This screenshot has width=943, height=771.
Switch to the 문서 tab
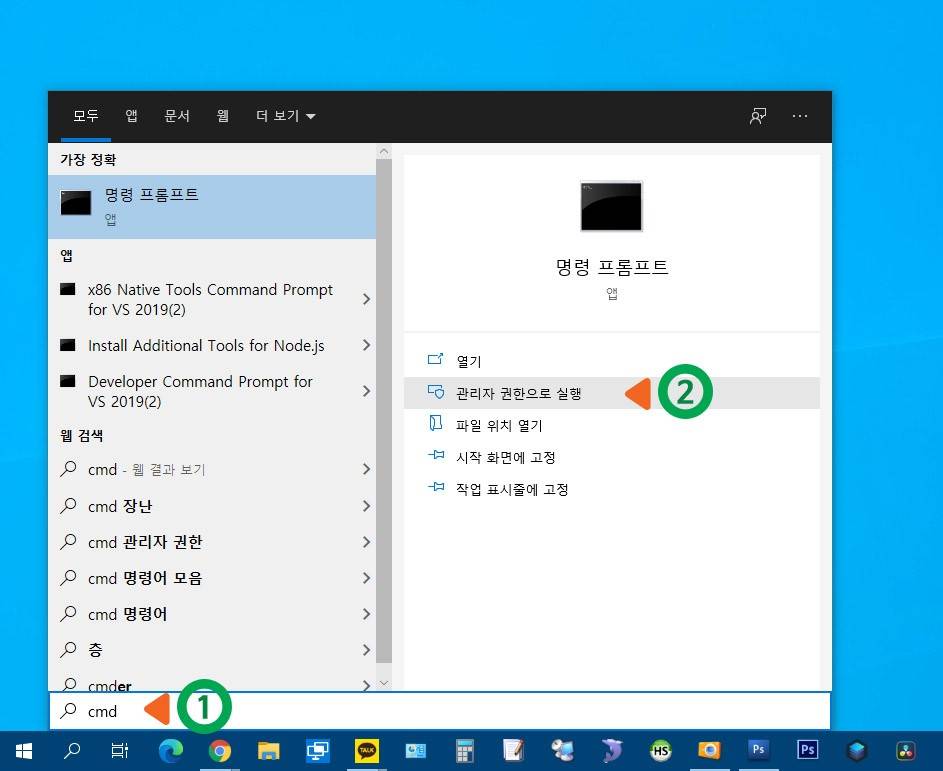(x=177, y=115)
